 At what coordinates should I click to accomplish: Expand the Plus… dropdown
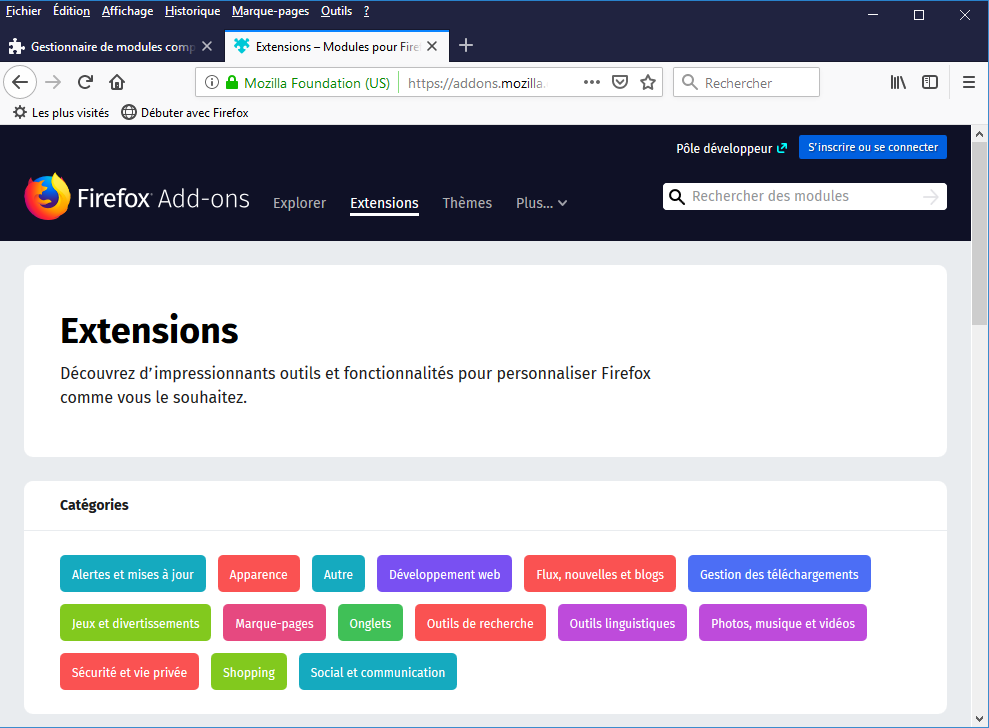tap(541, 203)
